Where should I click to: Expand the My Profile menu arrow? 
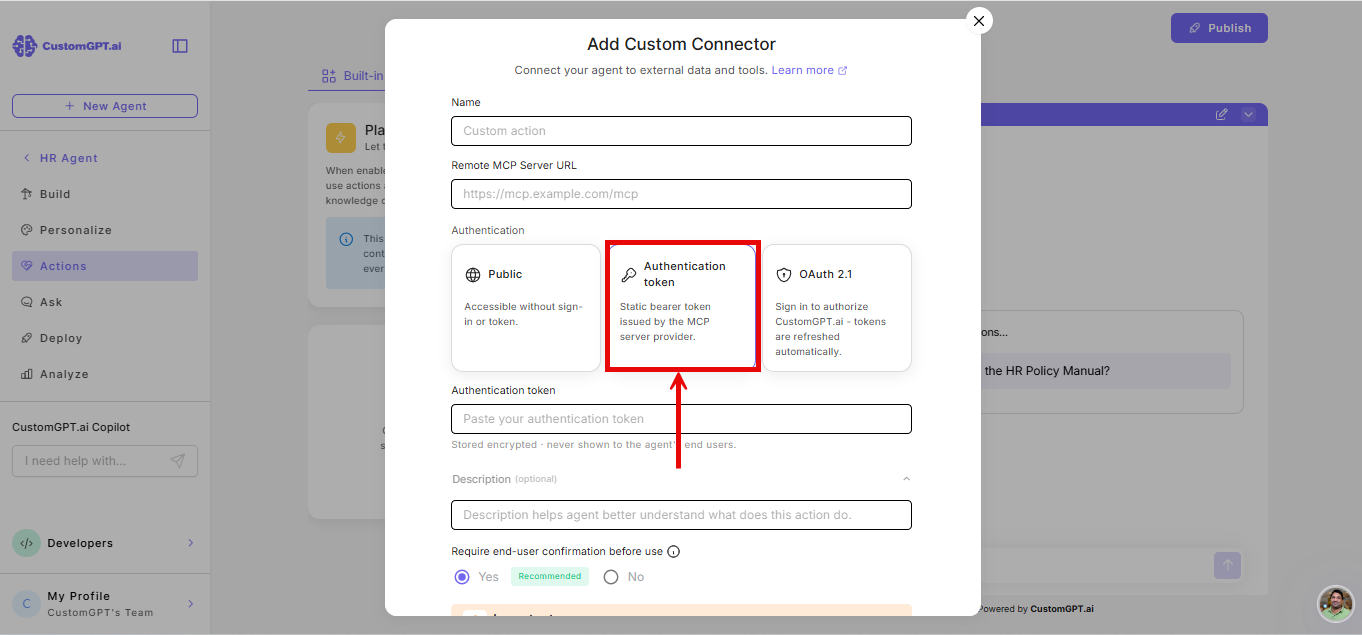tap(191, 604)
